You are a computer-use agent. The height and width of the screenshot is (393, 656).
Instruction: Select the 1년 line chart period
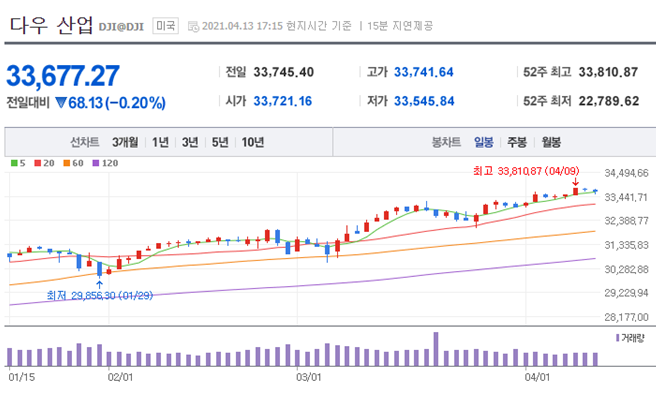(160, 142)
